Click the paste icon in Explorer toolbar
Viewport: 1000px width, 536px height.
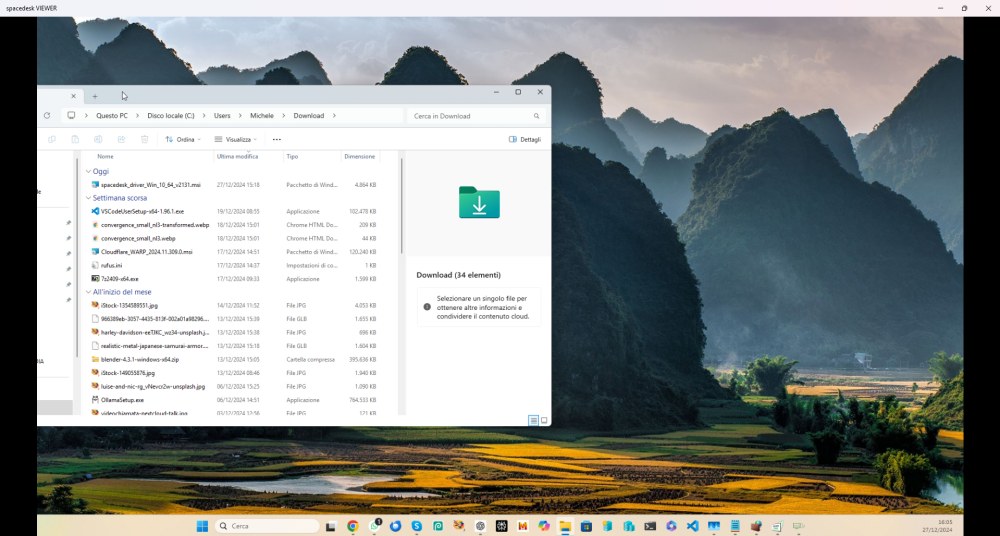pos(75,140)
